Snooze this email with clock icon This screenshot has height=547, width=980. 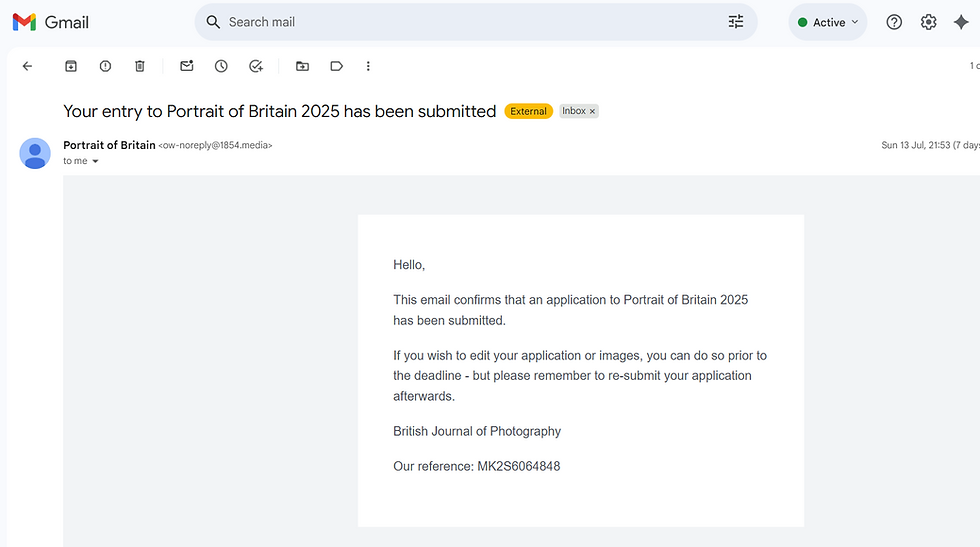tap(221, 66)
